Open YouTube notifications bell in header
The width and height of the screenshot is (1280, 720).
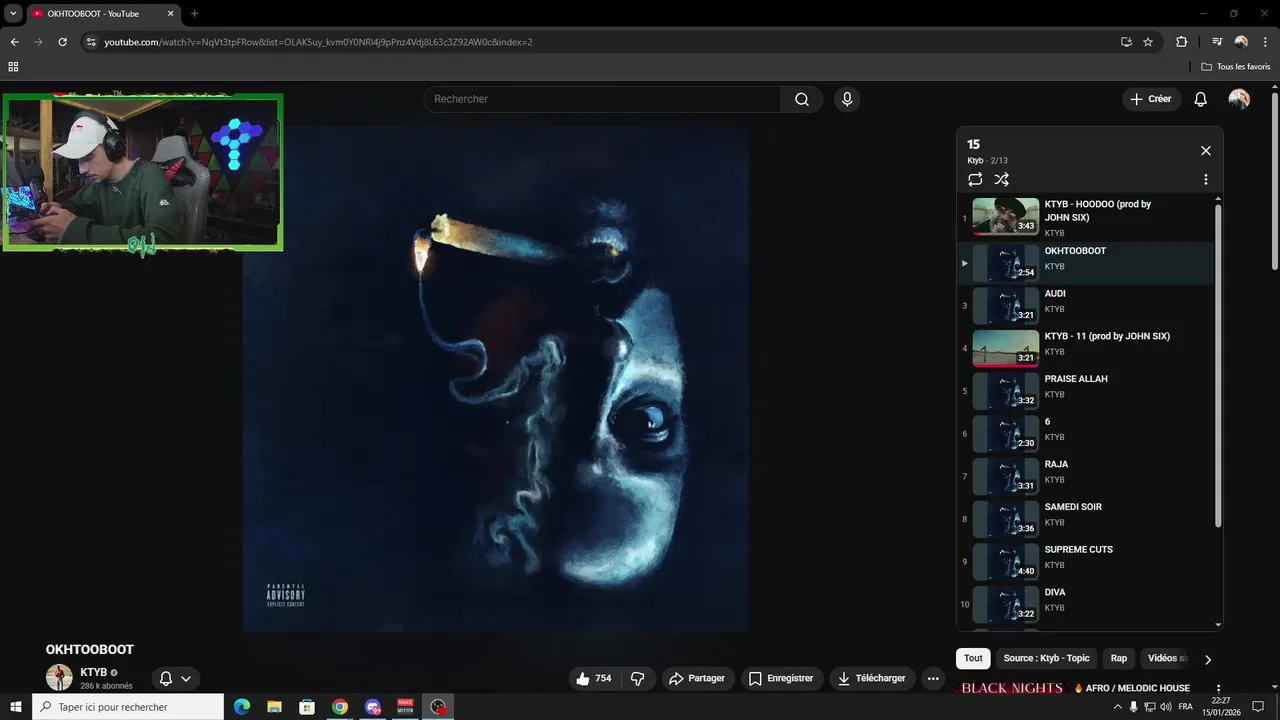point(1201,99)
